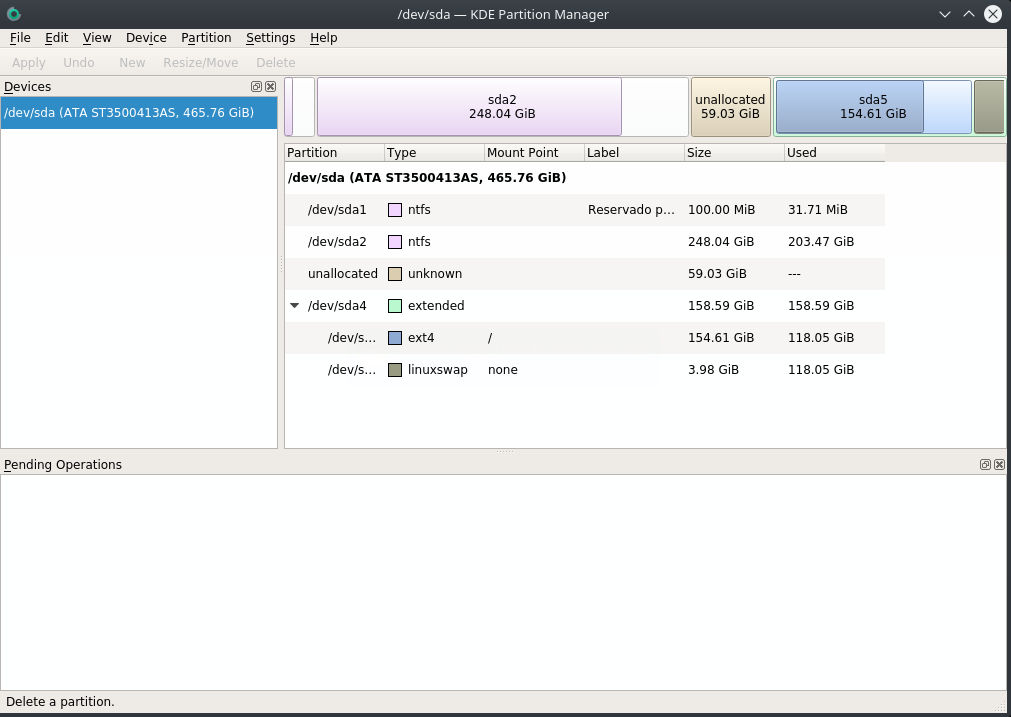Select the sda2 248.04 GiB partition block
Image resolution: width=1011 pixels, height=717 pixels.
point(501,107)
